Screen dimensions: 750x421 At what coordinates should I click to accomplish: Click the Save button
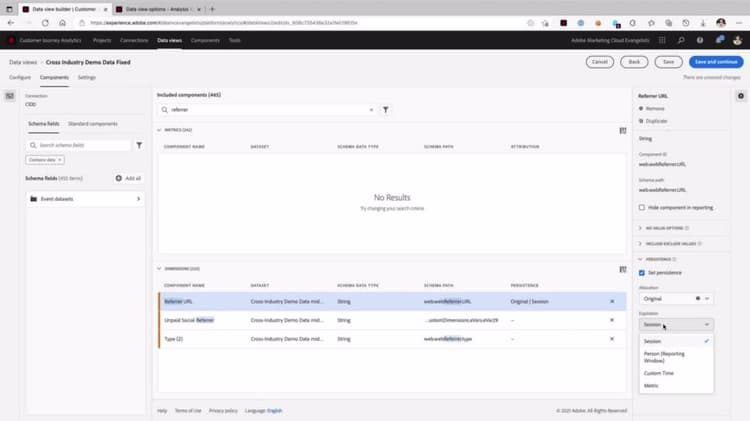click(669, 62)
